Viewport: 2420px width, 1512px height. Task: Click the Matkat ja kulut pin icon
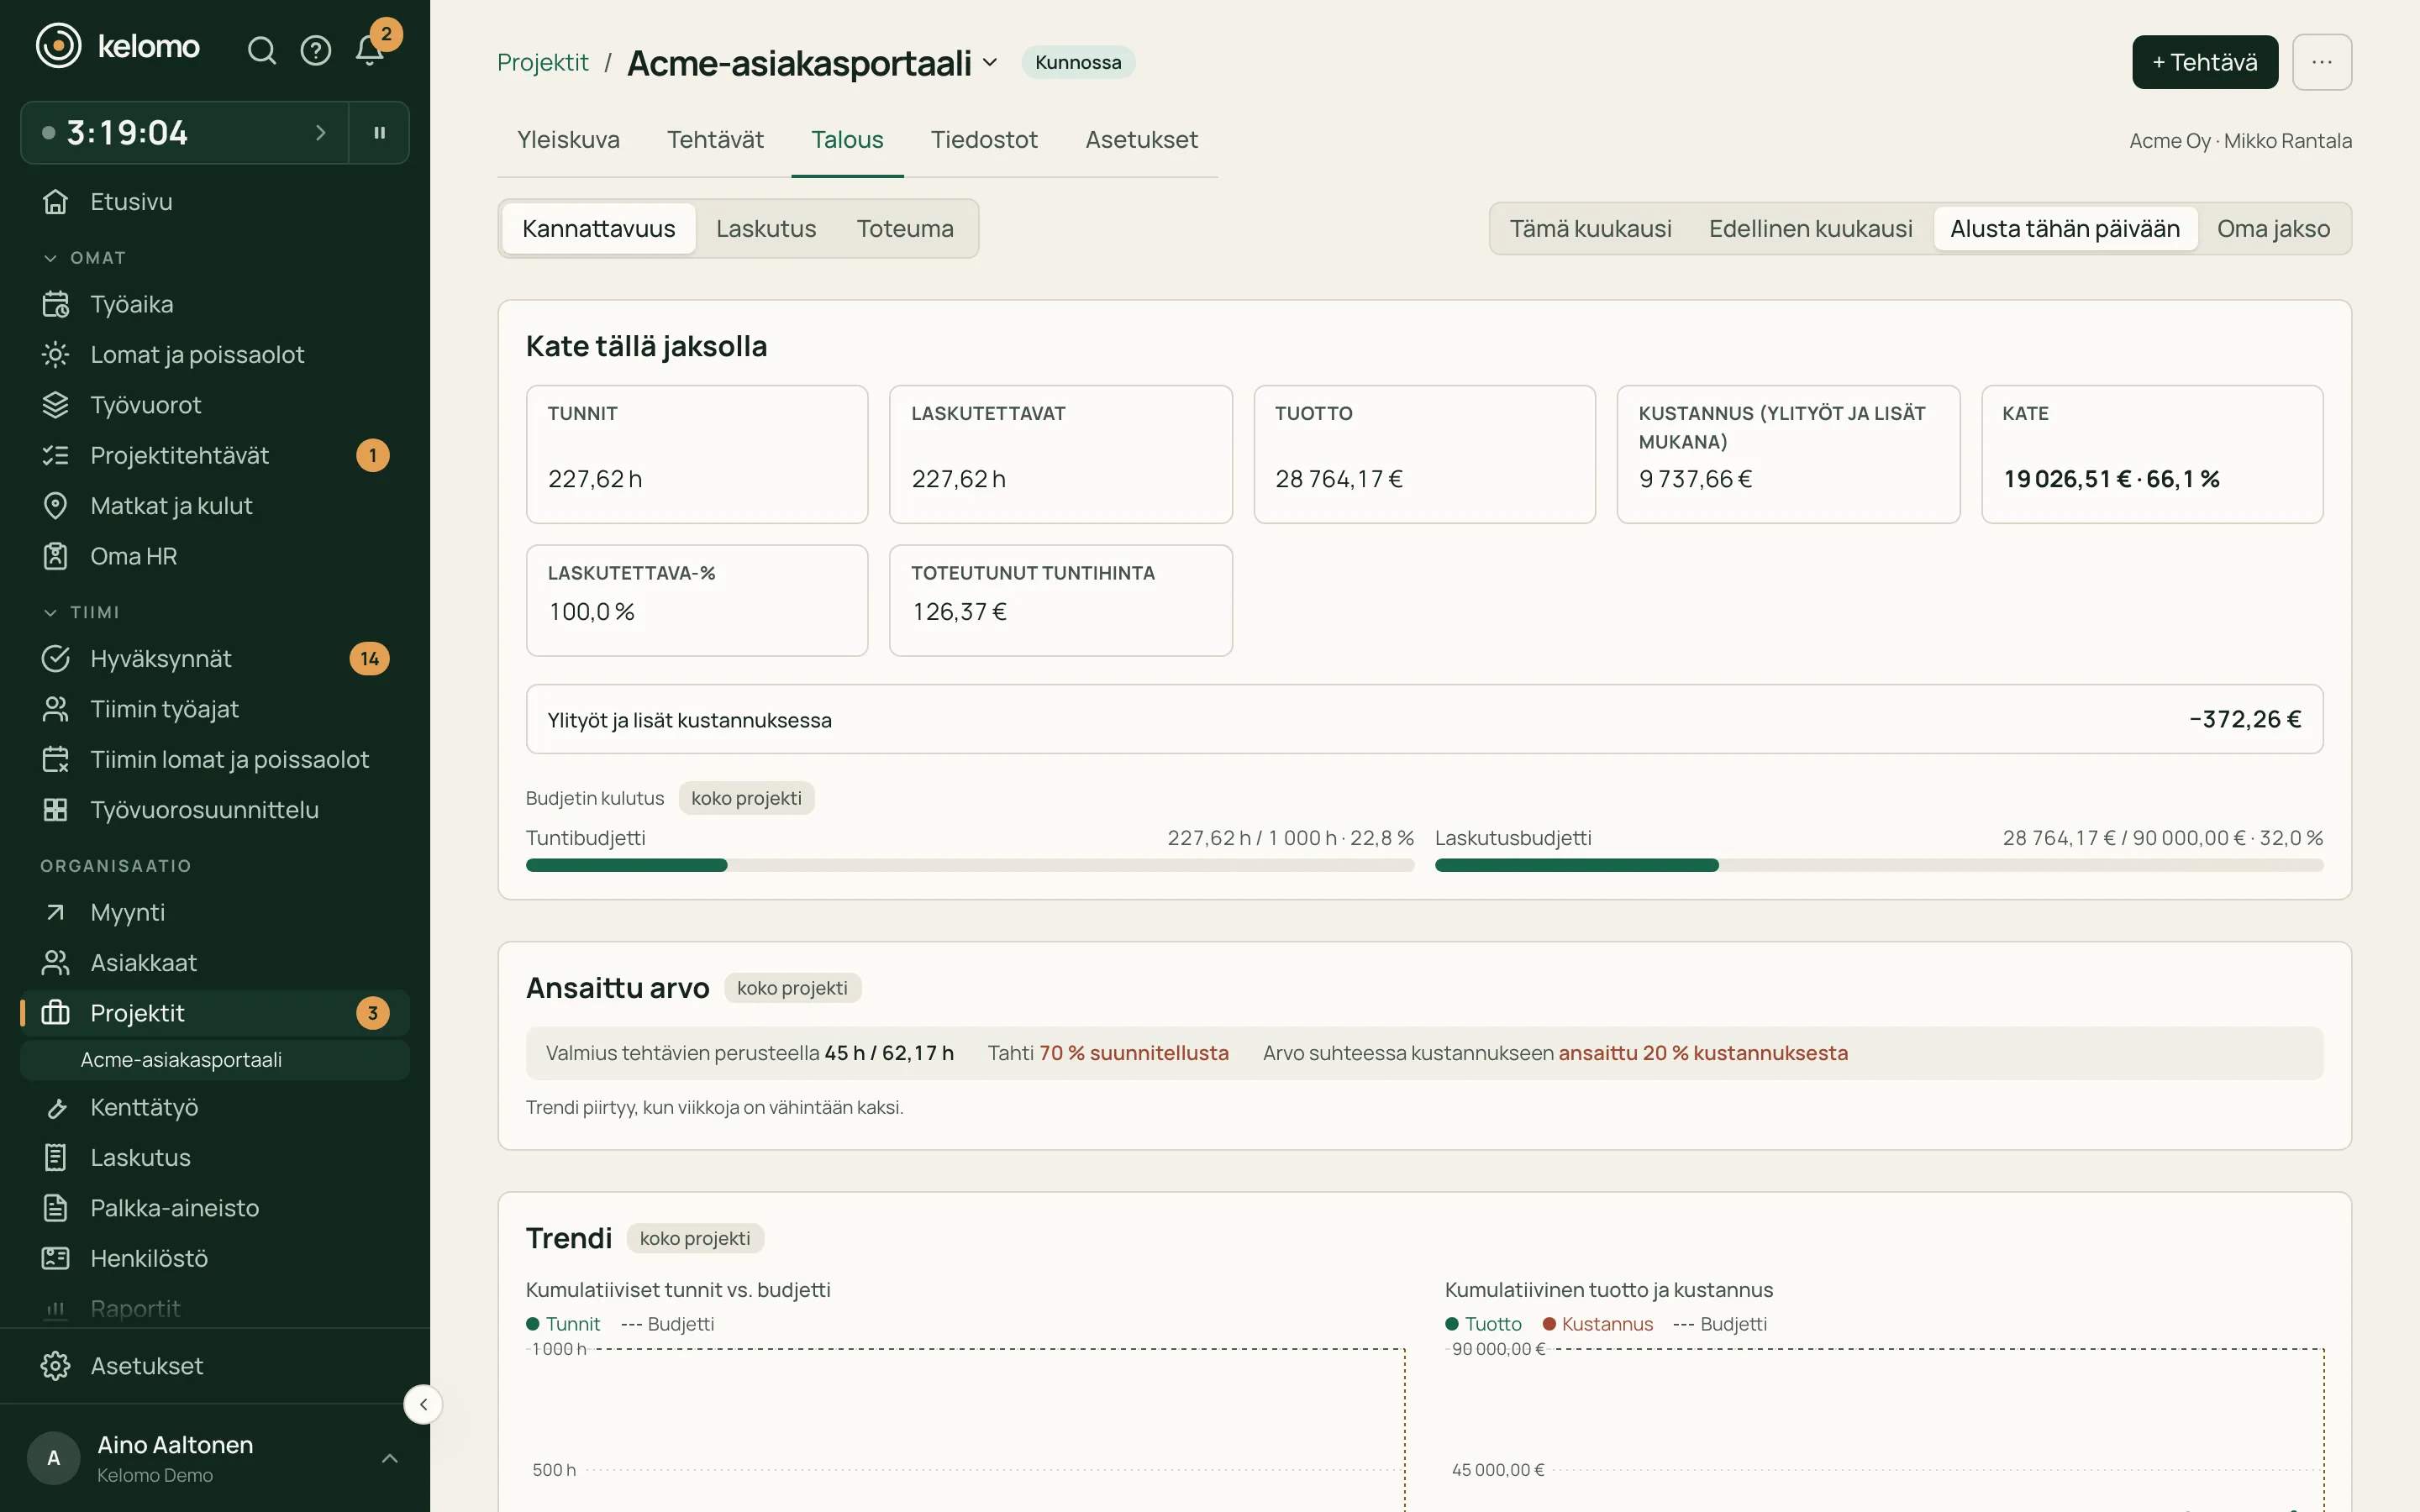tap(55, 506)
